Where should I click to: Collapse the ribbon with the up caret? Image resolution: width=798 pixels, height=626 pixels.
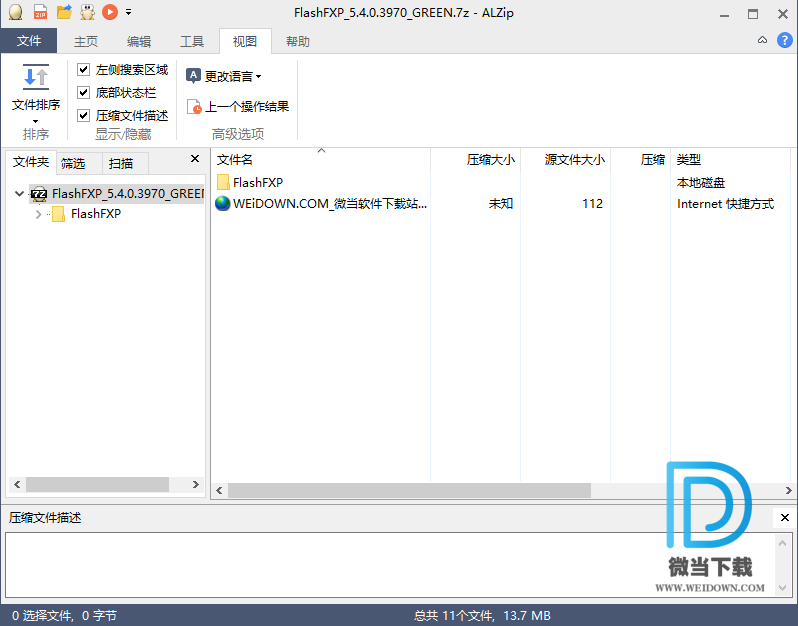[762, 40]
